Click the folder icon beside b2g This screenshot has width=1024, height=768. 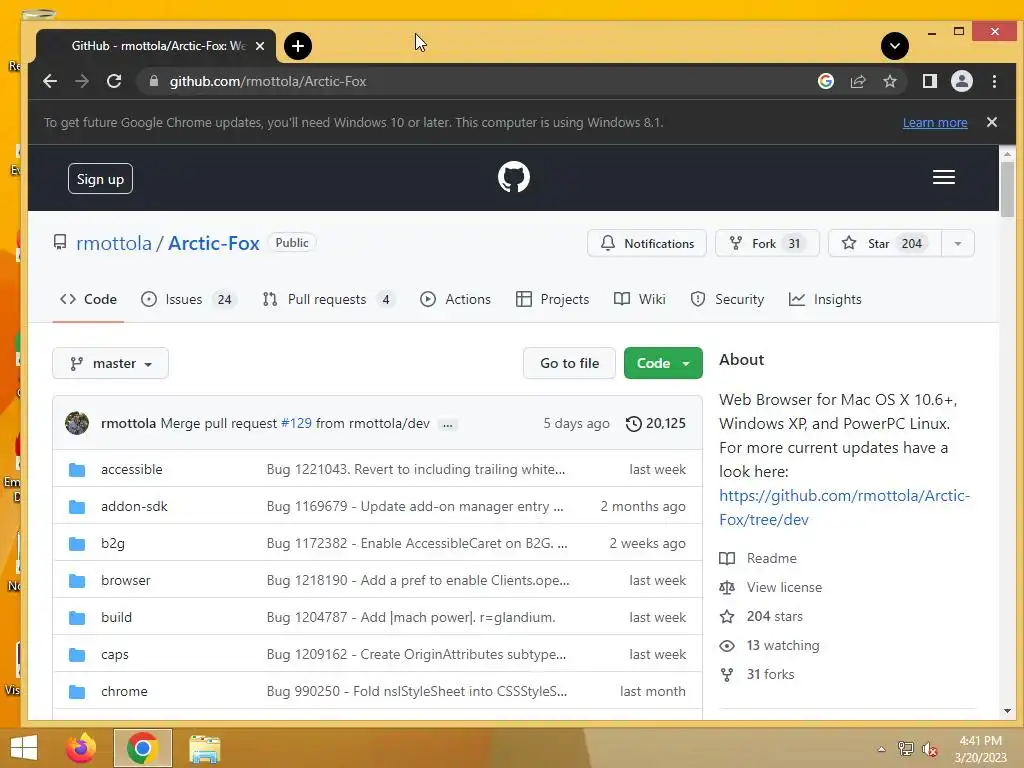[77, 543]
